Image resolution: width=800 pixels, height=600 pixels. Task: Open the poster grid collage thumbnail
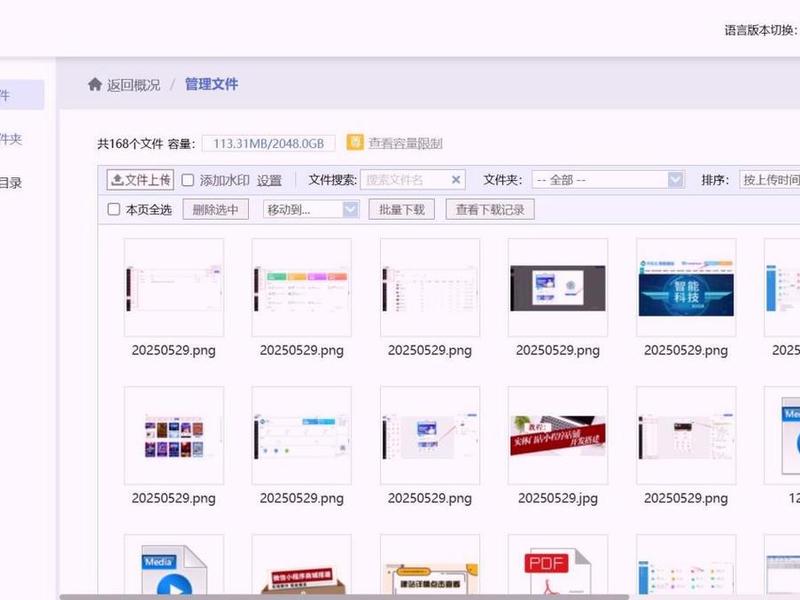point(174,435)
